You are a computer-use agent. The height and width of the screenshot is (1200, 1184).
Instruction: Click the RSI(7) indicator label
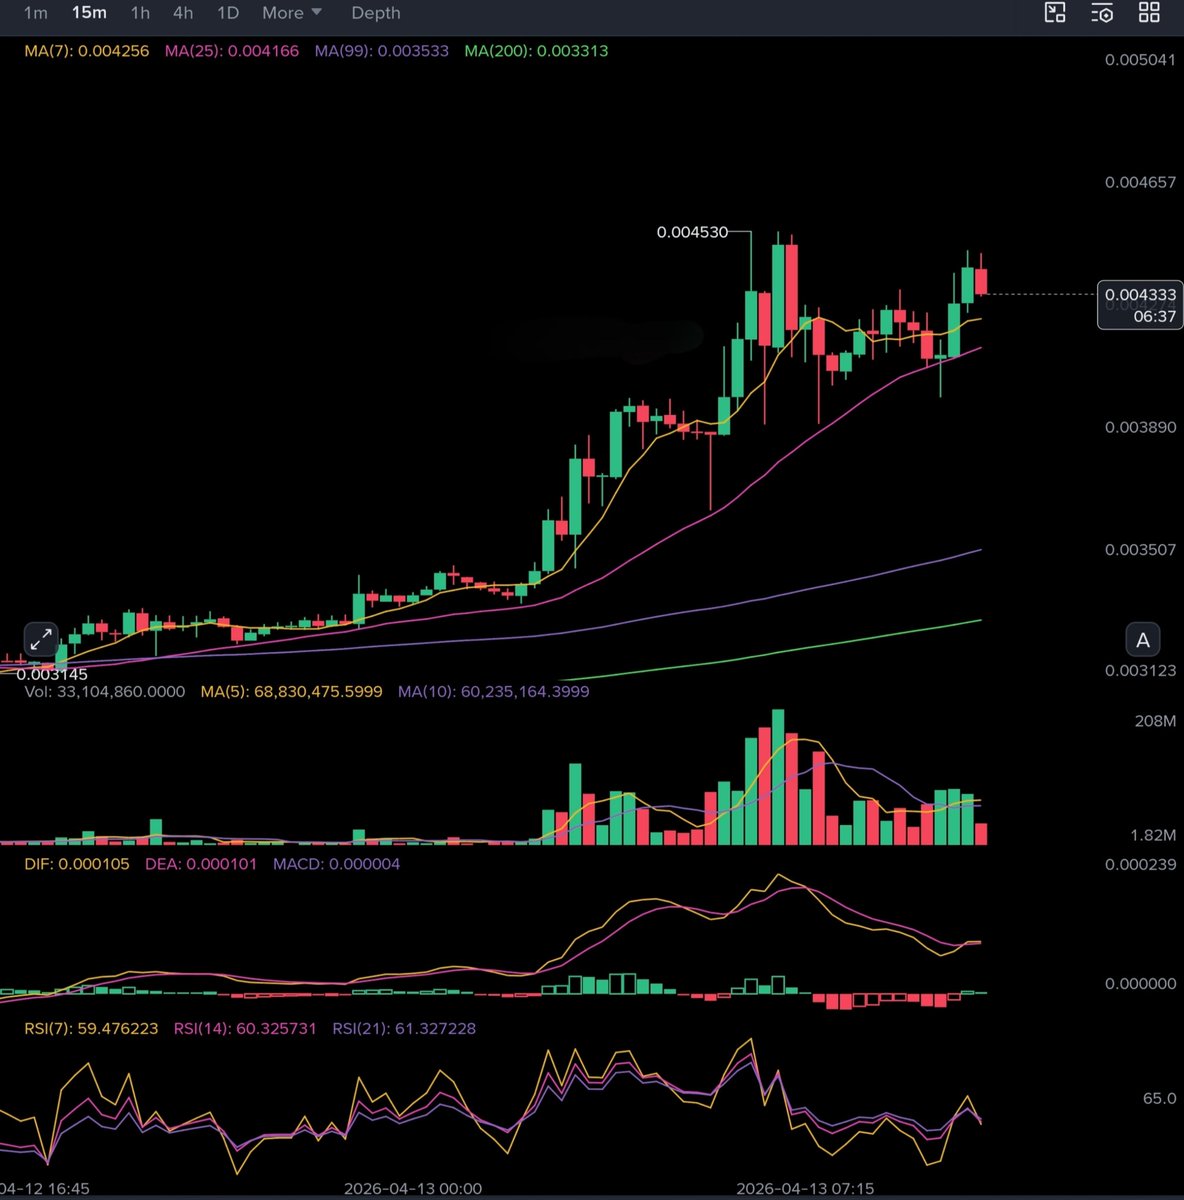pyautogui.click(x=91, y=1028)
